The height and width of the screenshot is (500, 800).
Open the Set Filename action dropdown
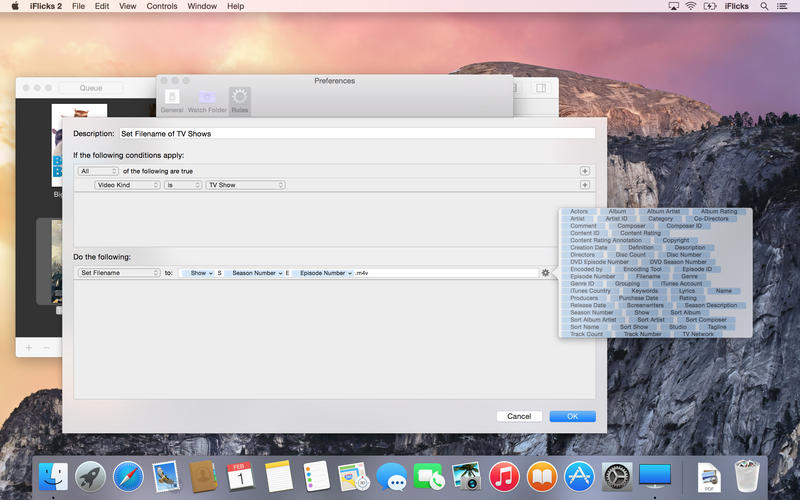[x=119, y=273]
